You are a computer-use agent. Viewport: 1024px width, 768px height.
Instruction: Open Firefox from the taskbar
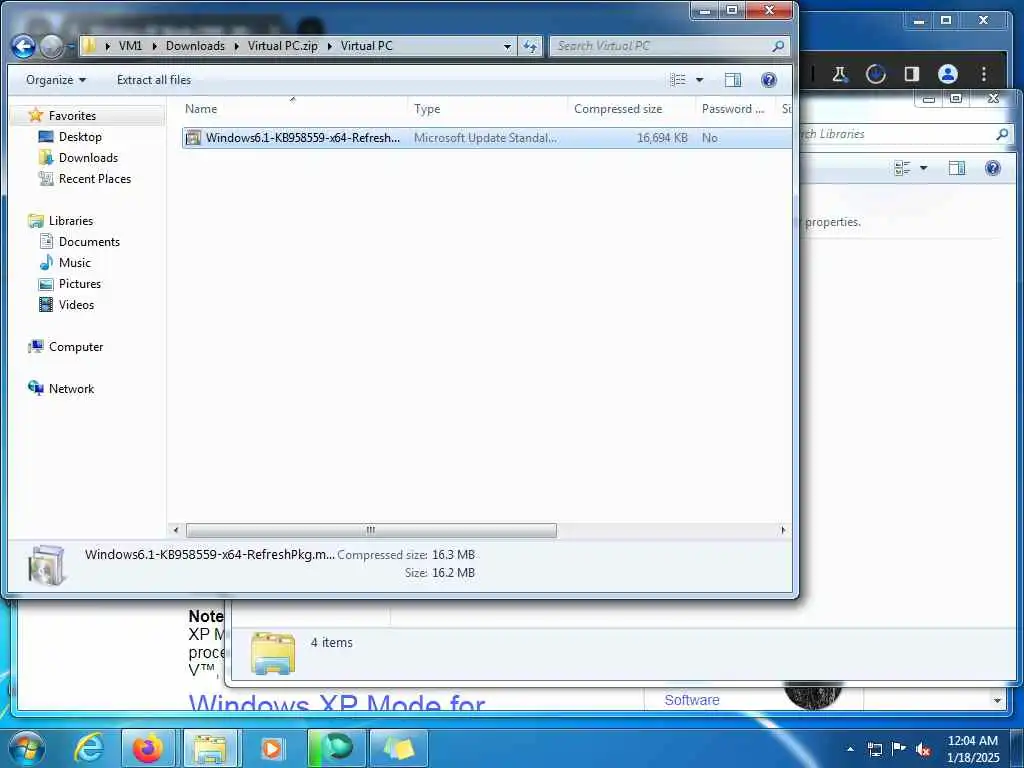click(148, 748)
